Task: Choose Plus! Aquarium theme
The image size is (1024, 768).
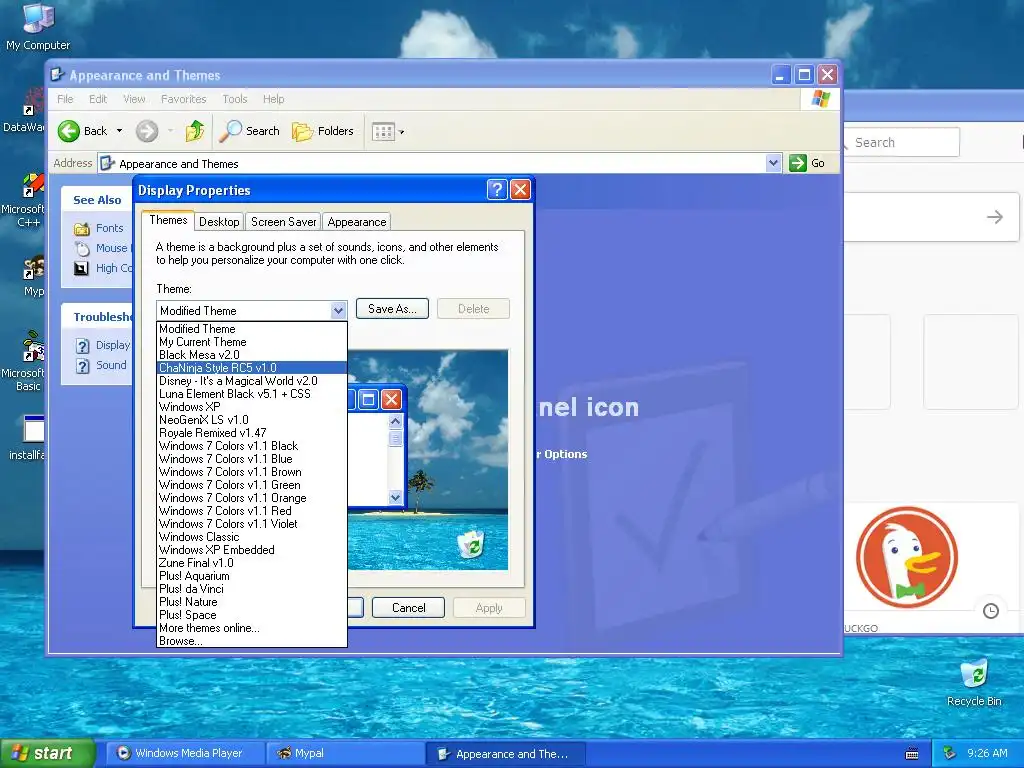Action: coord(252,576)
